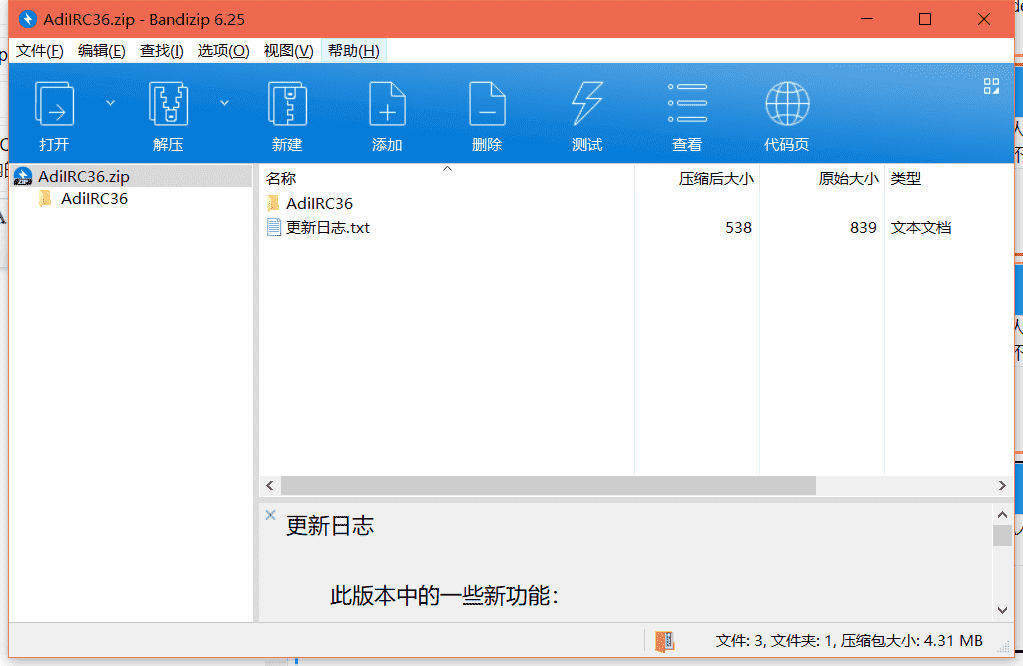Viewport: 1023px width, 666px height.
Task: Click the Test (测试) lightning icon
Action: pyautogui.click(x=587, y=104)
